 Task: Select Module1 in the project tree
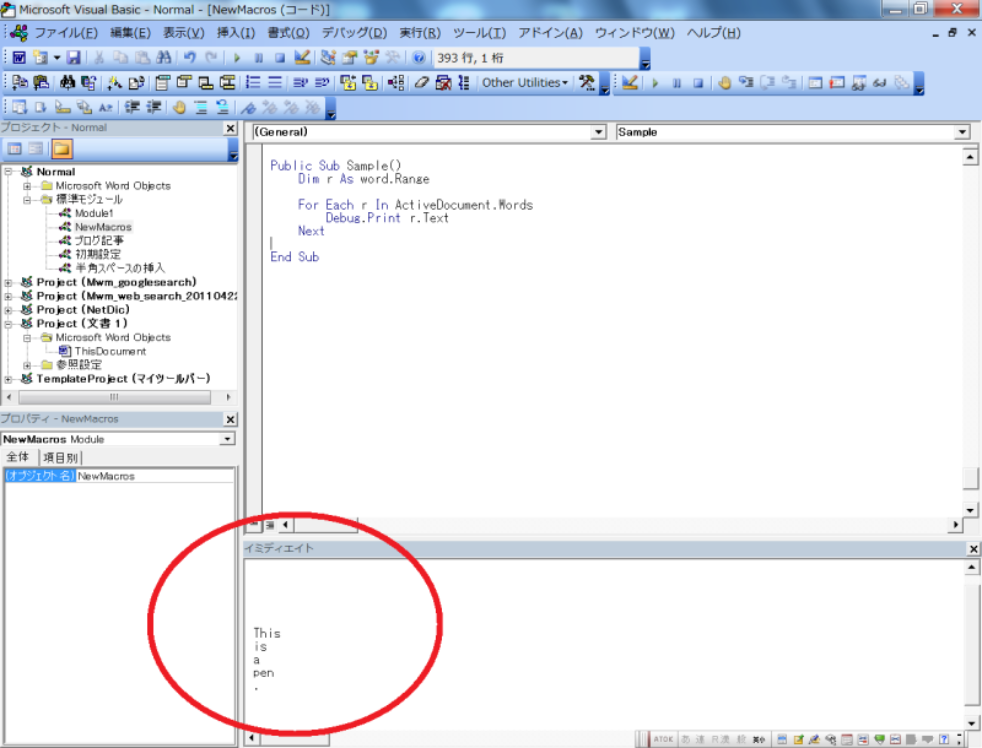pos(94,213)
